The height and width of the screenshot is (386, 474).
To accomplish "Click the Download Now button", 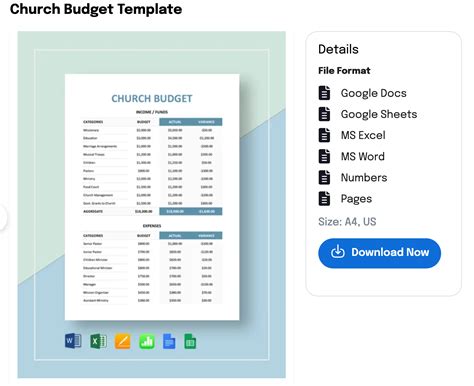I will tap(379, 253).
